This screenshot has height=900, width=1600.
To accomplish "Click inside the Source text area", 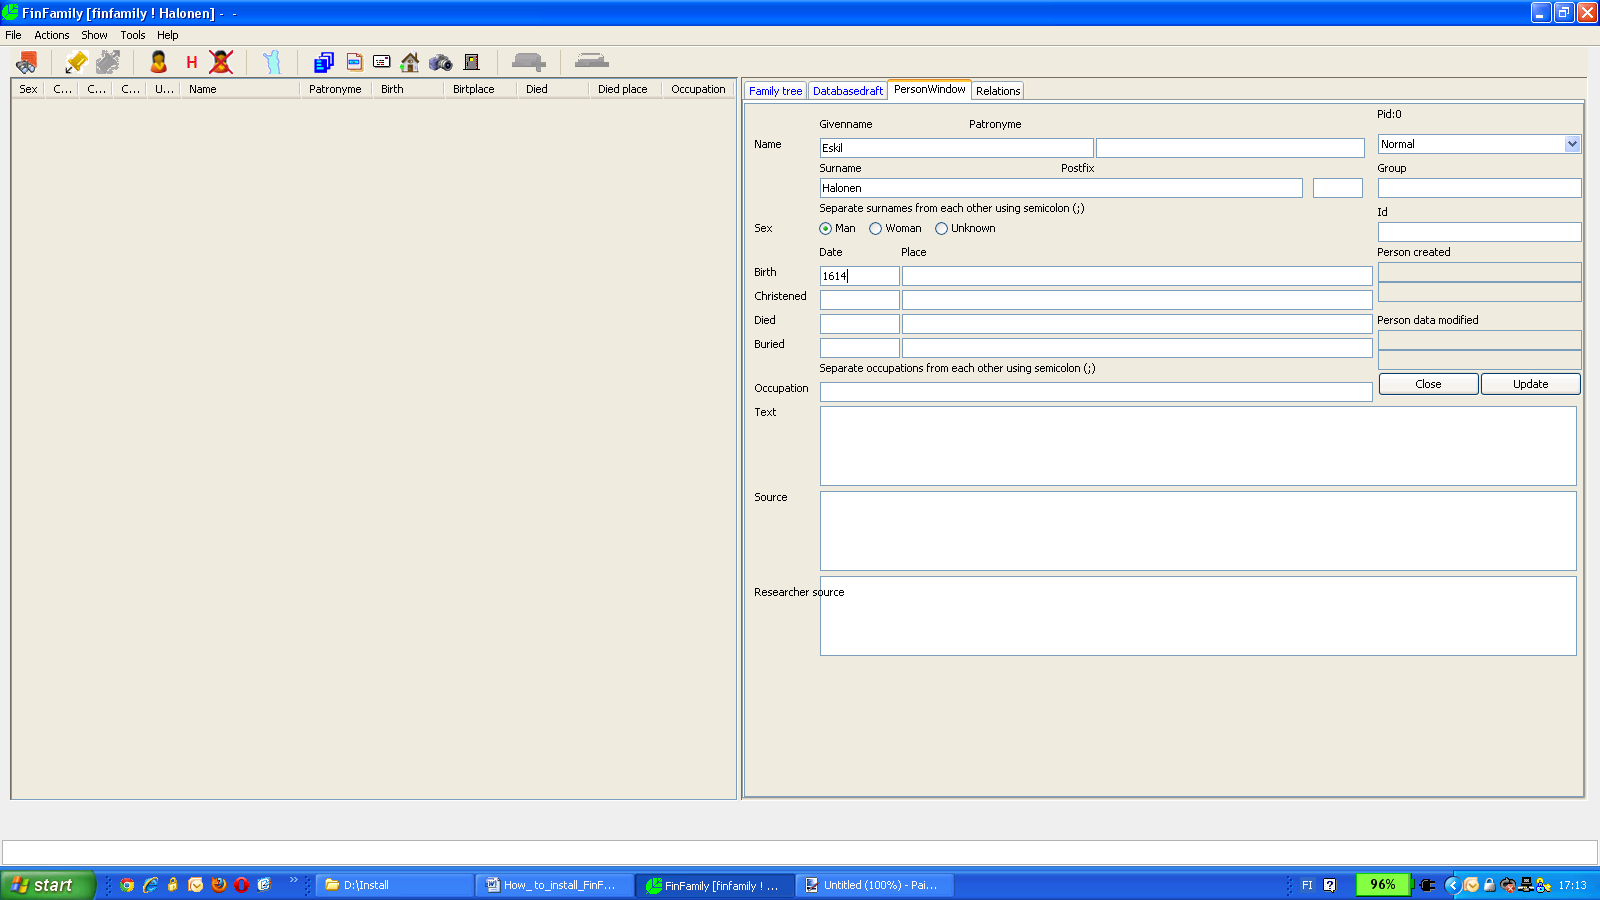I will tap(1198, 531).
